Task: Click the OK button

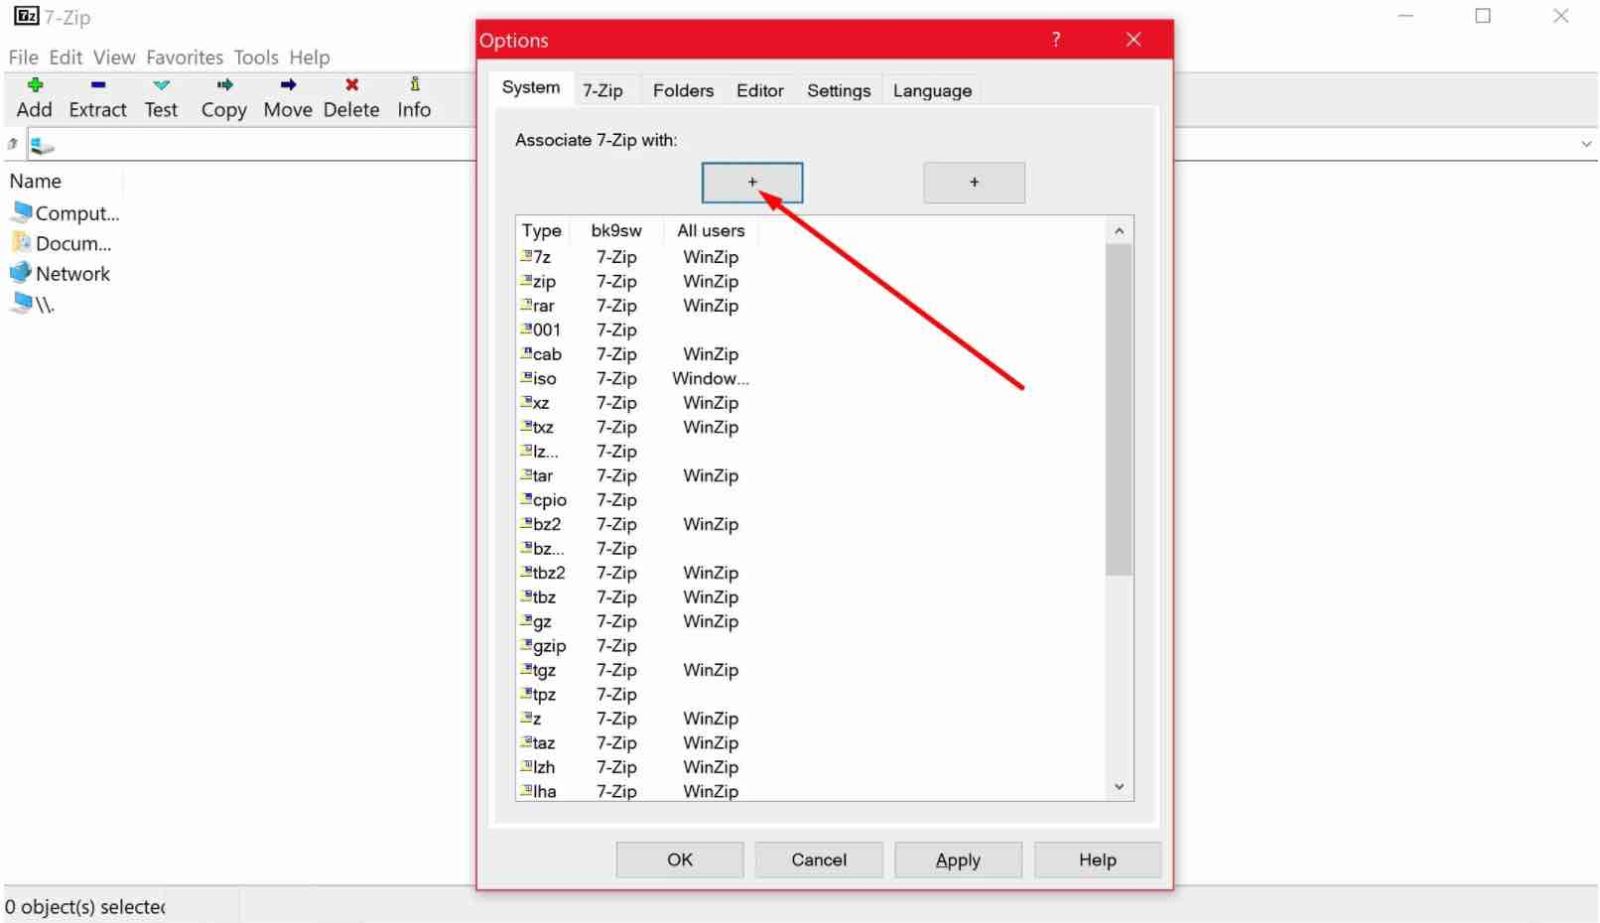Action: click(680, 860)
